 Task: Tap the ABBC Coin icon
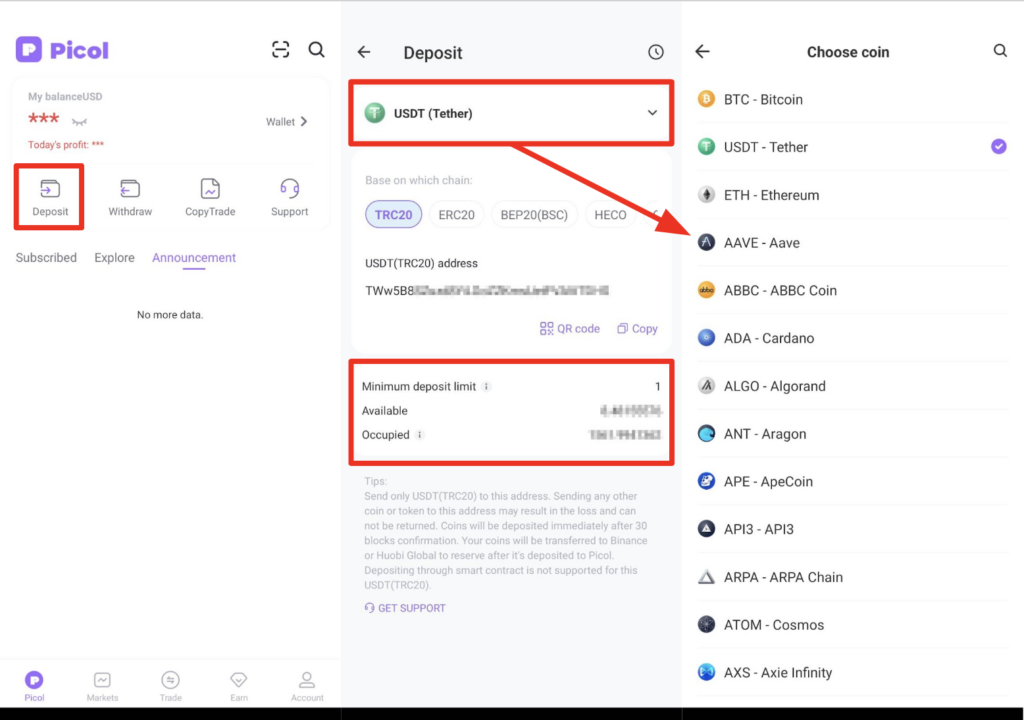click(x=706, y=289)
